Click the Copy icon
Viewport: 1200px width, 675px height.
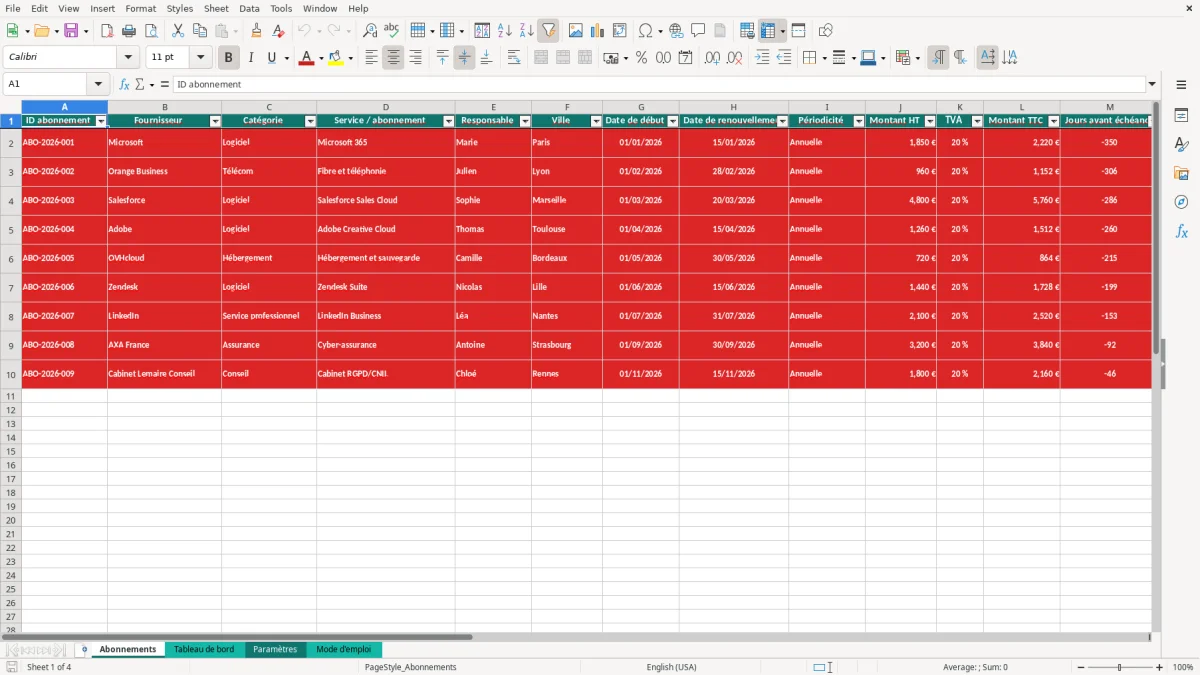[x=200, y=31]
